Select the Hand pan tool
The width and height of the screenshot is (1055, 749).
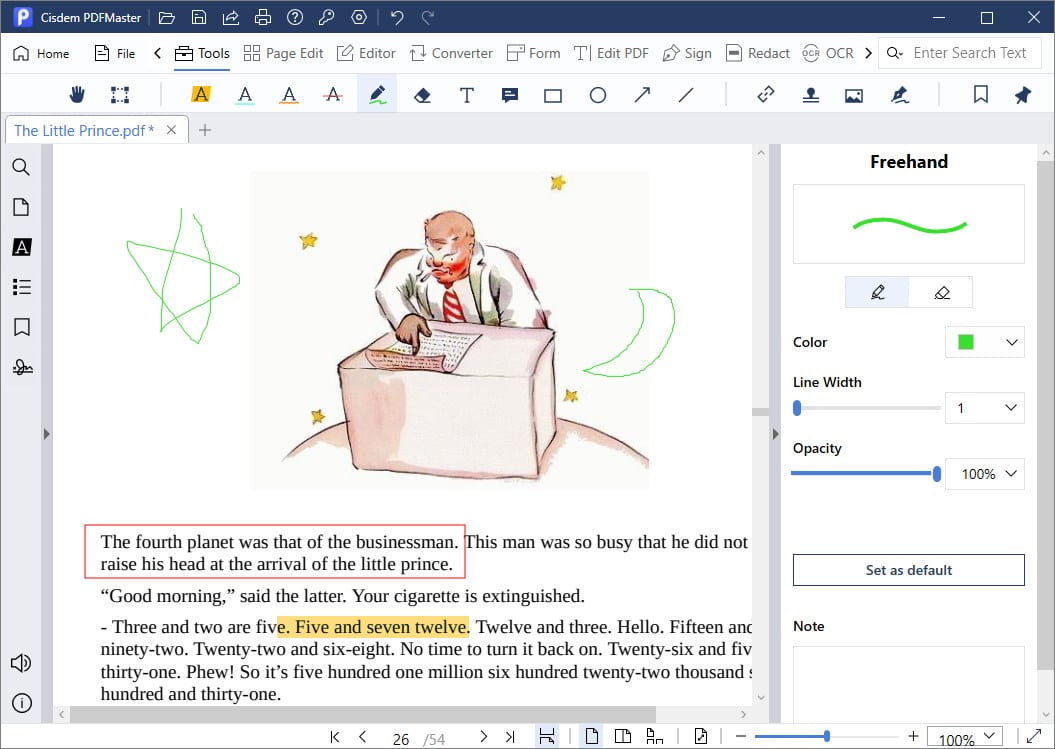click(x=77, y=95)
